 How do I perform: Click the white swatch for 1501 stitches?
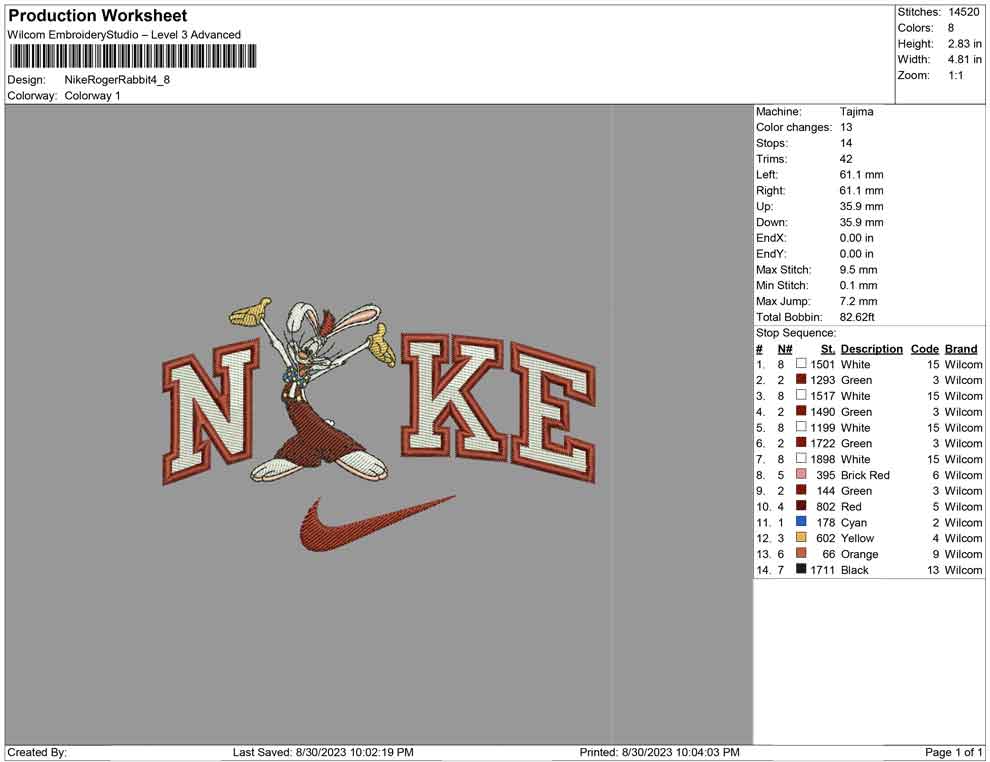[801, 364]
